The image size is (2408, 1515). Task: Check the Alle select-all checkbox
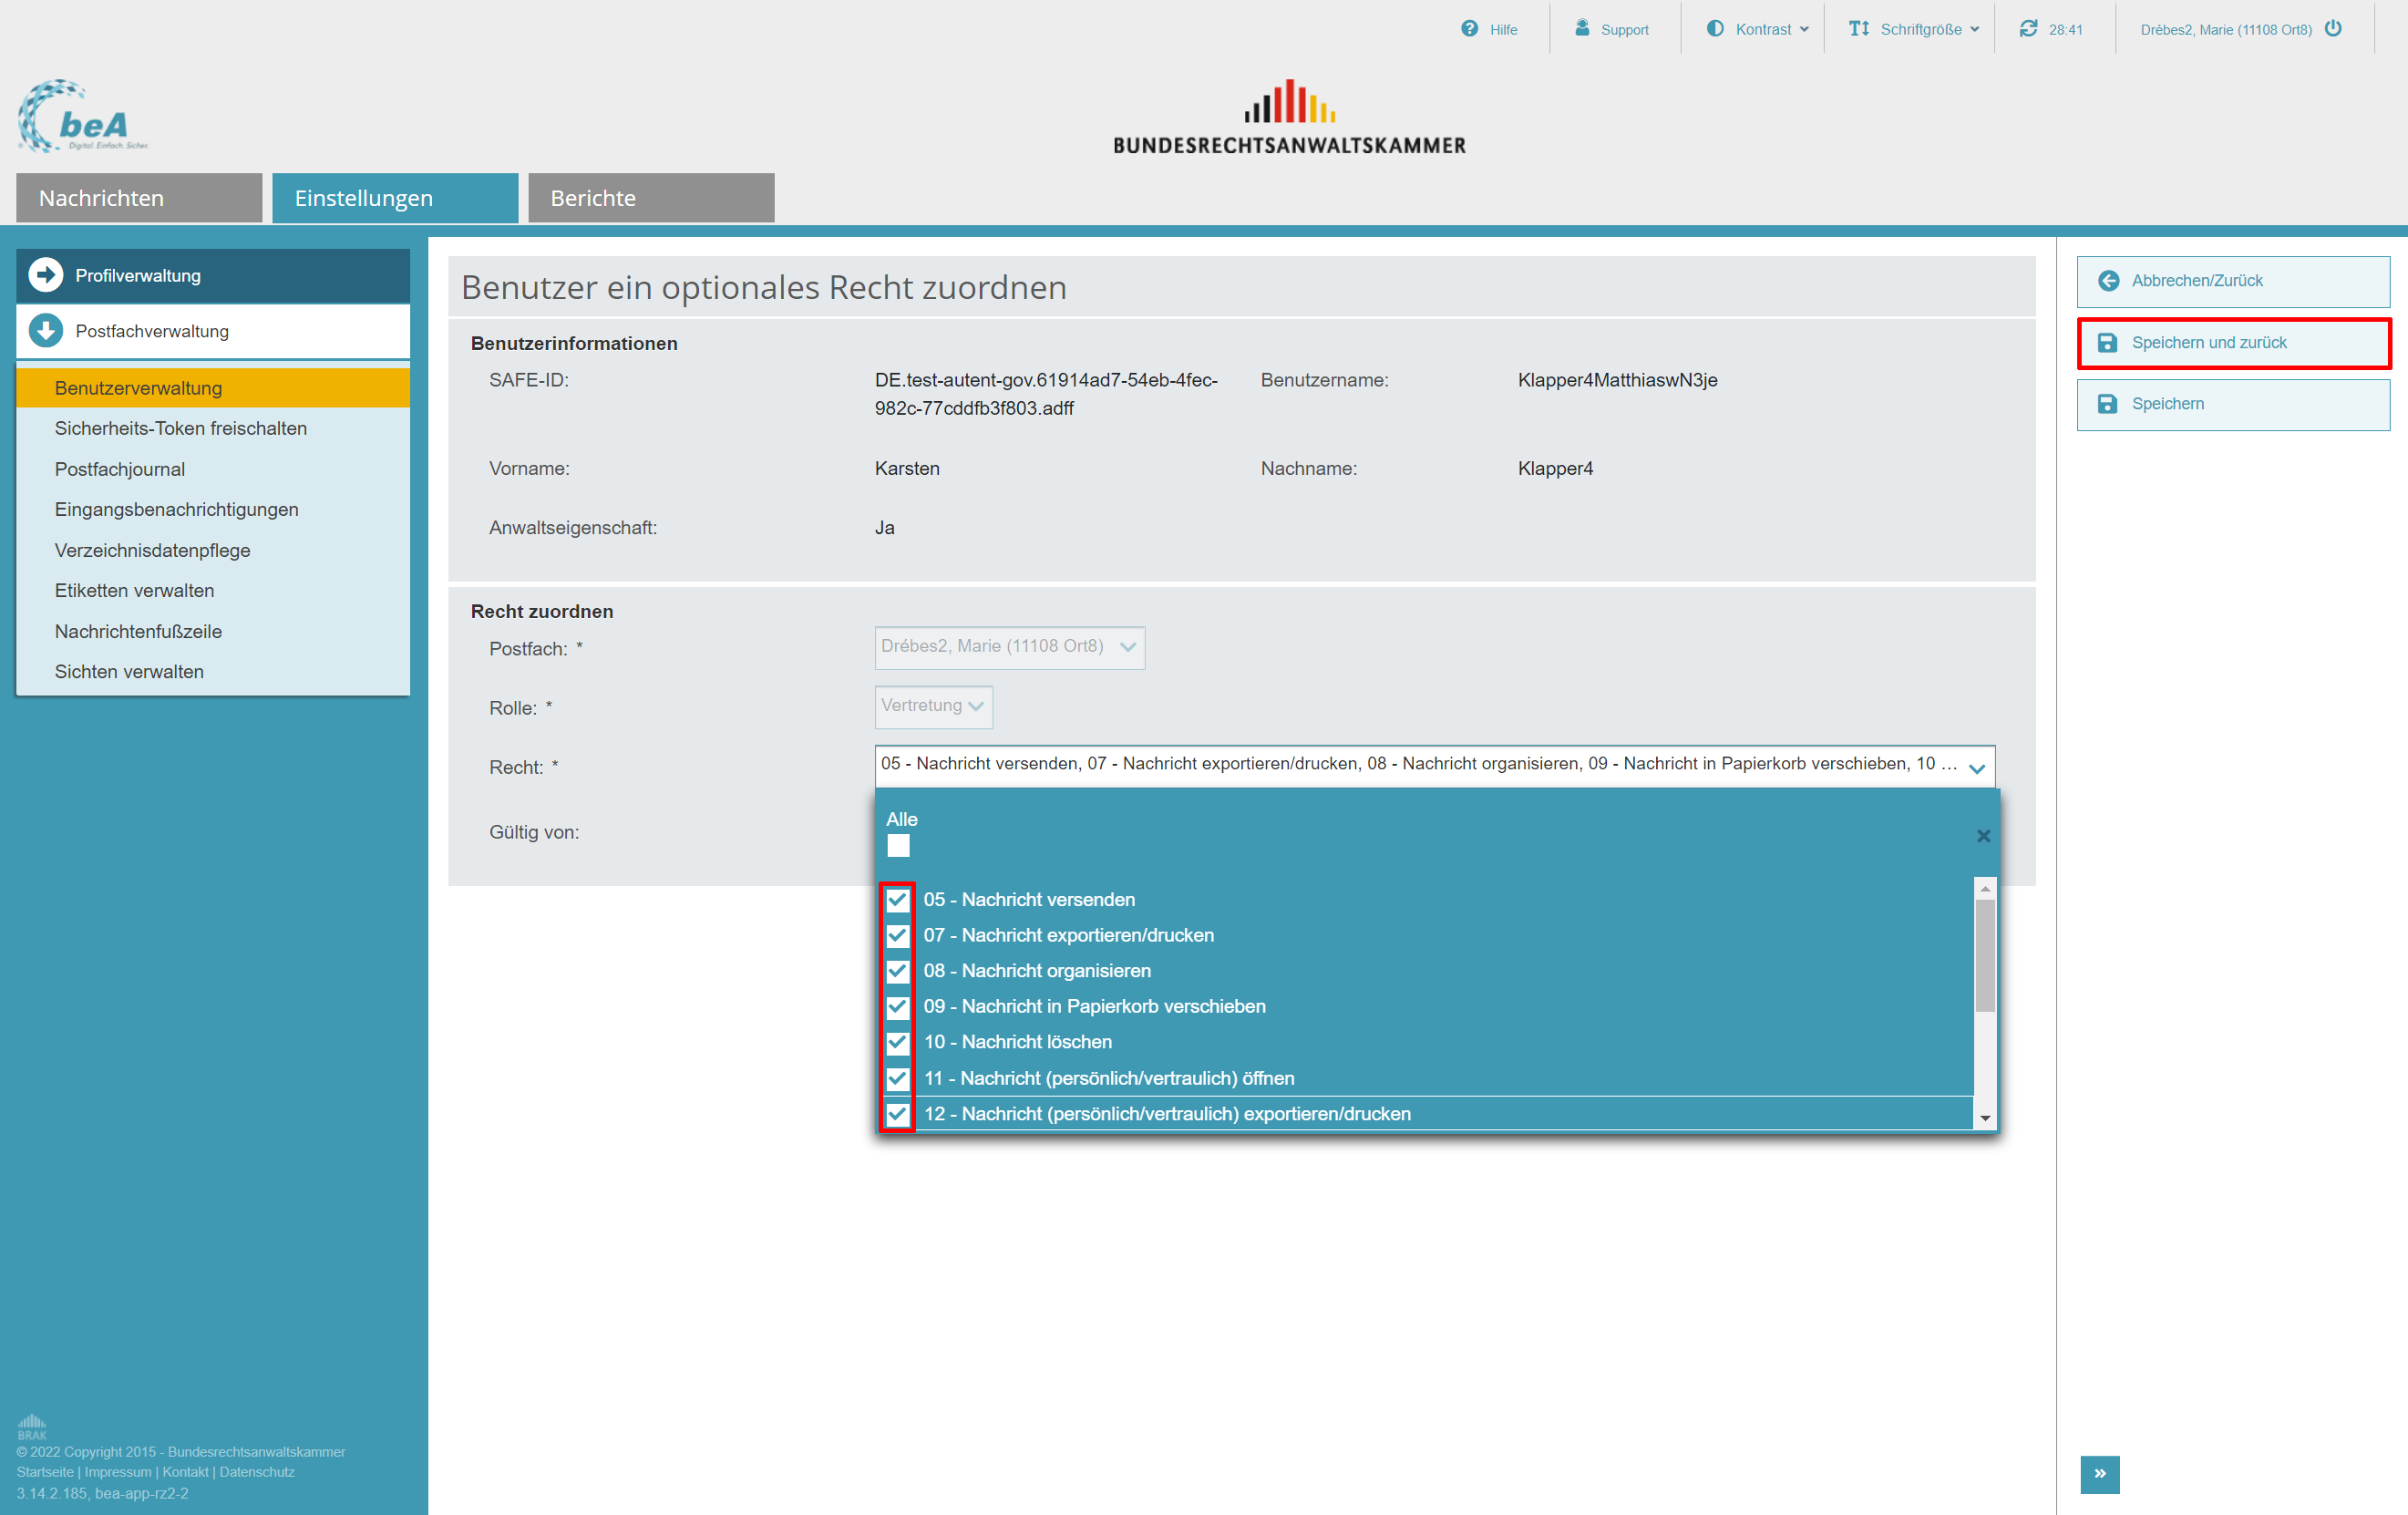[x=898, y=846]
